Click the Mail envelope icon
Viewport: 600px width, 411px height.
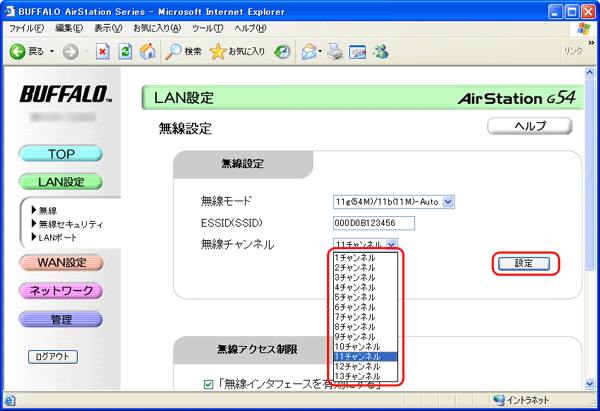(310, 52)
